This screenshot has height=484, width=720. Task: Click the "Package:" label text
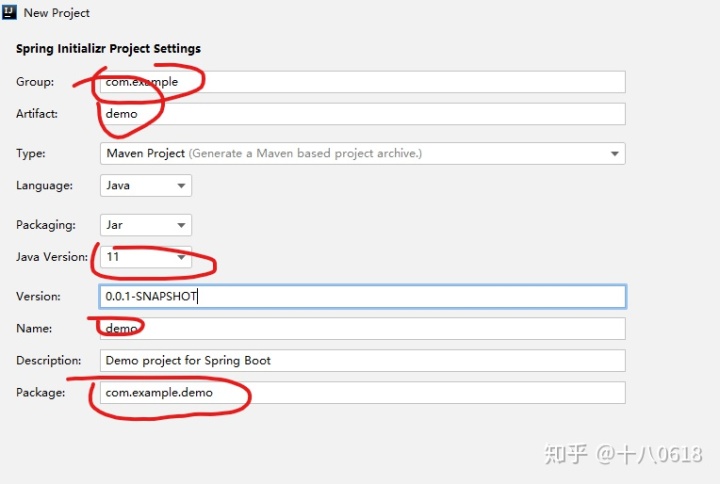coord(40,392)
